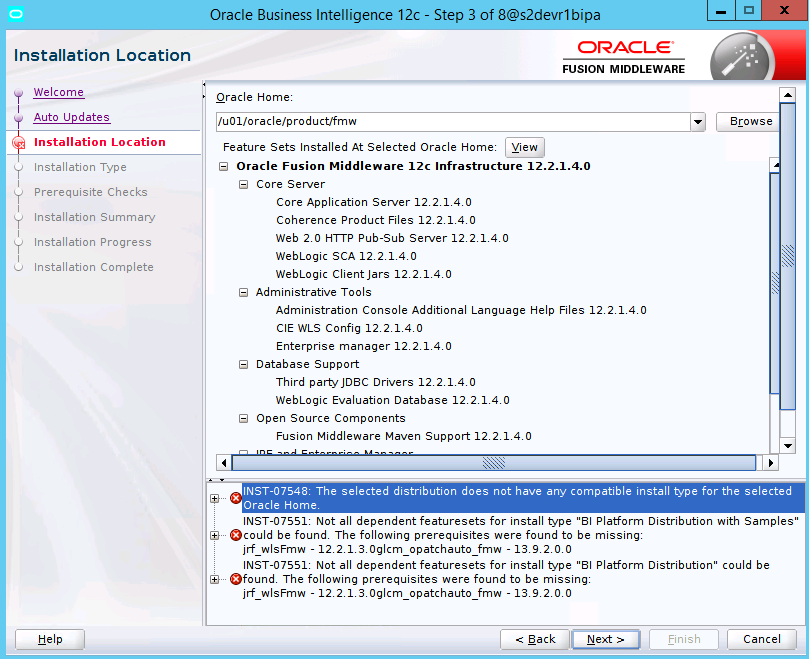The width and height of the screenshot is (809, 659).
Task: Select Web 2.0 HTTP Pub-Sub Server row
Action: 392,238
